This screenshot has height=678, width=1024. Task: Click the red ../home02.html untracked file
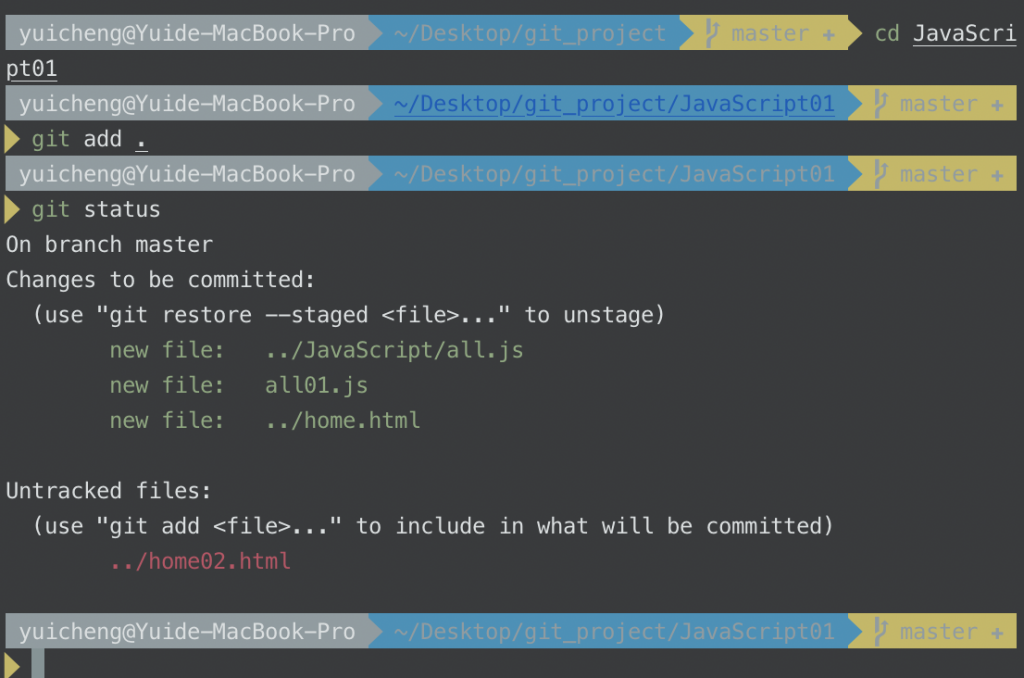(200, 561)
